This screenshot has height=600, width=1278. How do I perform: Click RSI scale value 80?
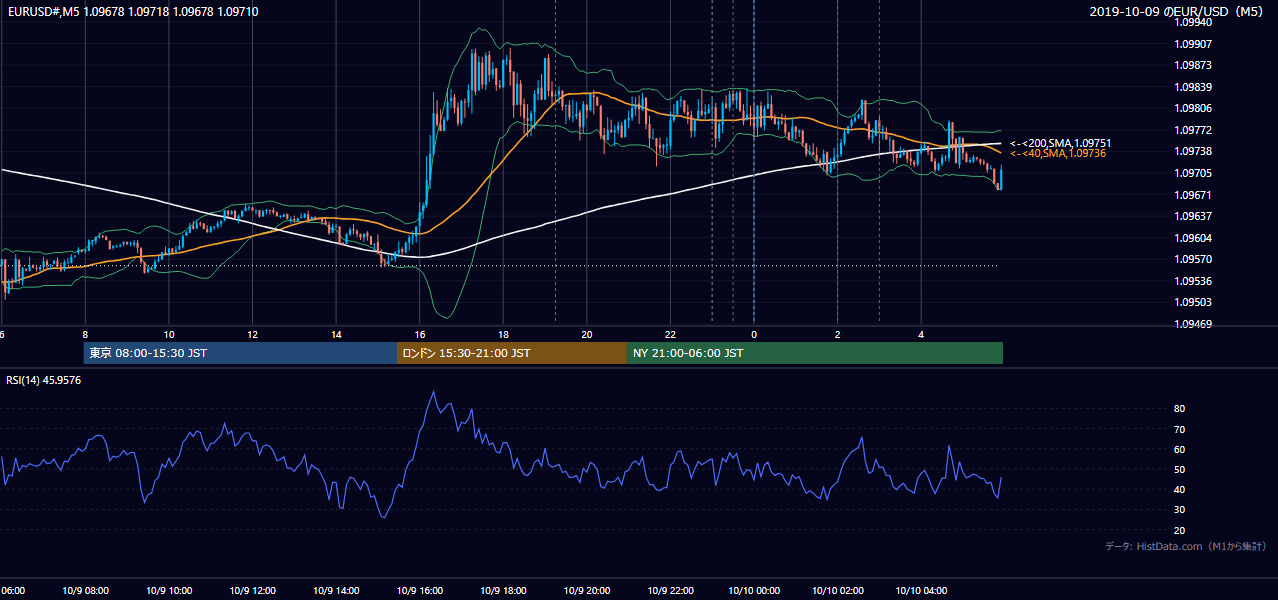tap(1180, 409)
